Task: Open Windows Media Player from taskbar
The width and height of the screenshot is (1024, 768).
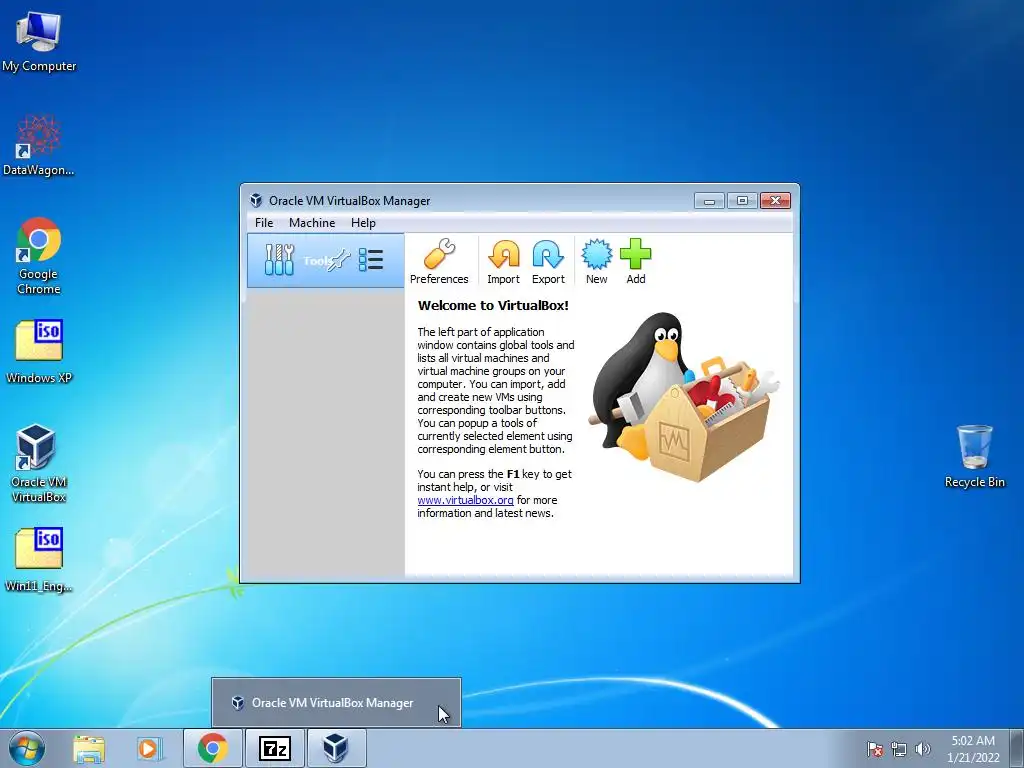Action: (x=150, y=749)
